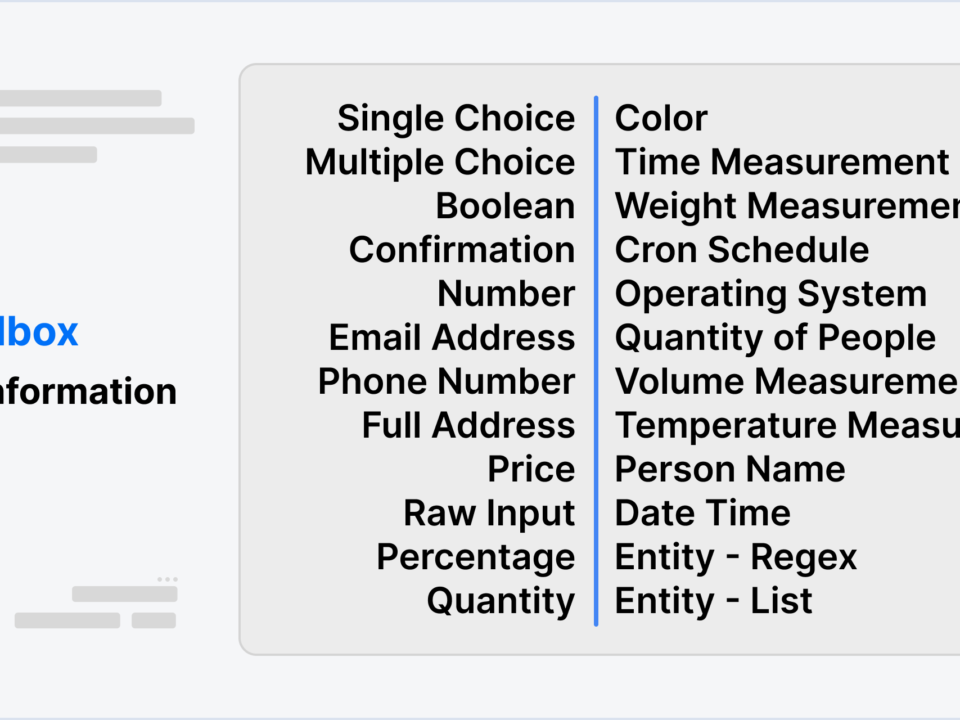Select the Time Measurement type
Viewport: 960px width, 720px height.
[782, 162]
